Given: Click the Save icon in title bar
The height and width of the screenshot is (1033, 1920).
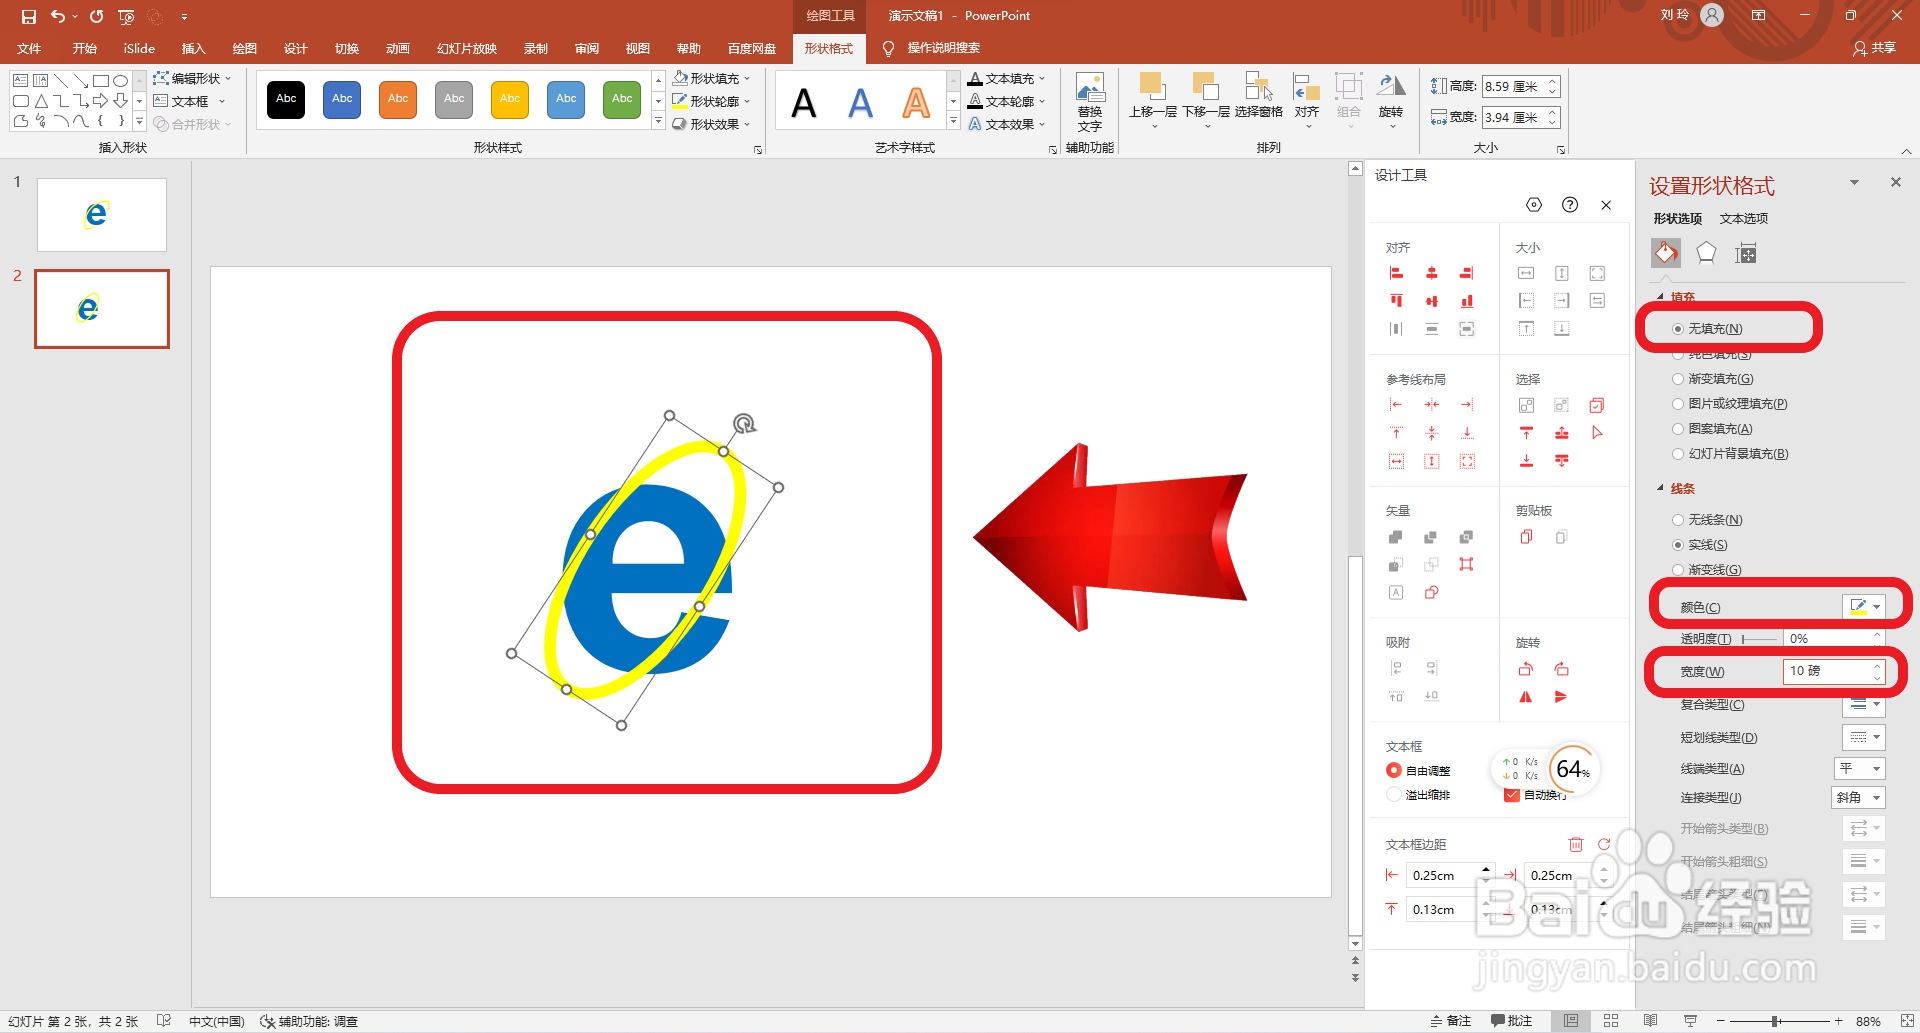Looking at the screenshot, I should tap(29, 16).
